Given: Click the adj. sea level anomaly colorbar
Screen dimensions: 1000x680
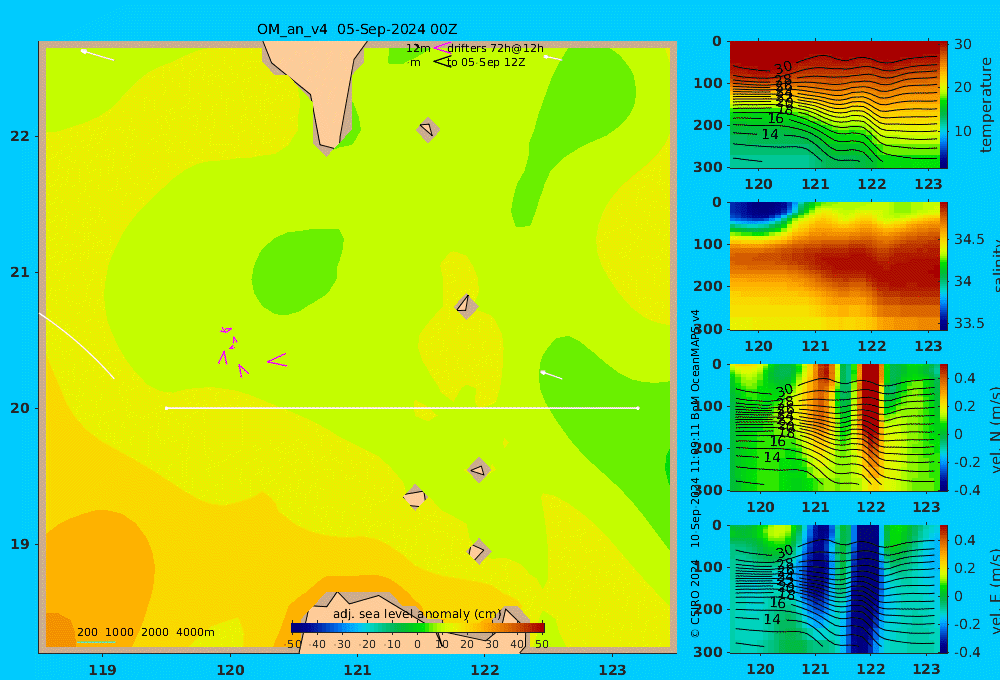Looking at the screenshot, I should [418, 628].
